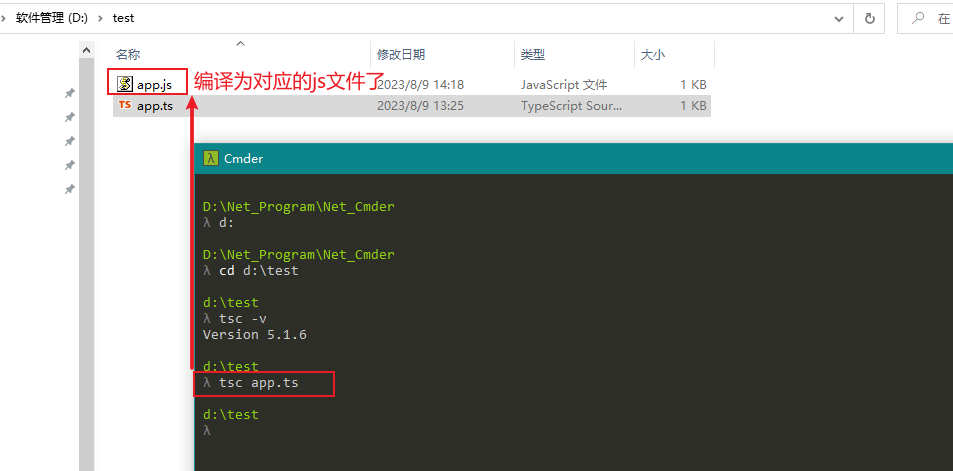Click the Cmder window title text
This screenshot has width=953, height=471.
point(244,159)
